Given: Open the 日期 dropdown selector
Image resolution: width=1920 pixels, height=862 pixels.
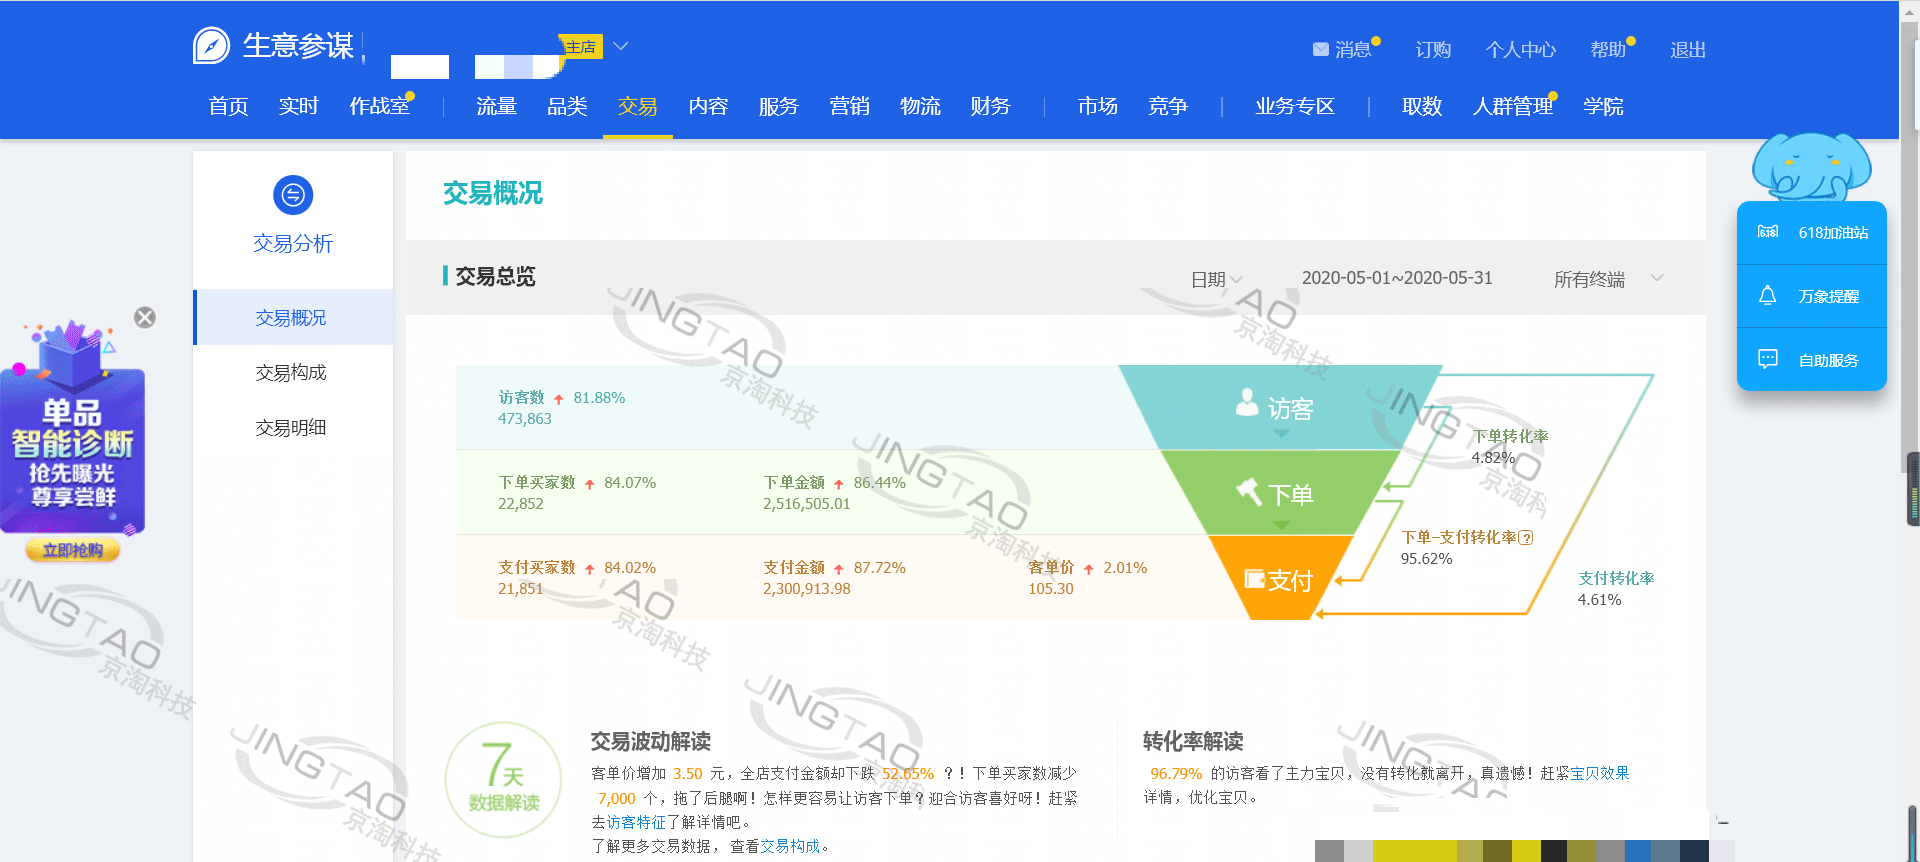Looking at the screenshot, I should click(x=1216, y=279).
